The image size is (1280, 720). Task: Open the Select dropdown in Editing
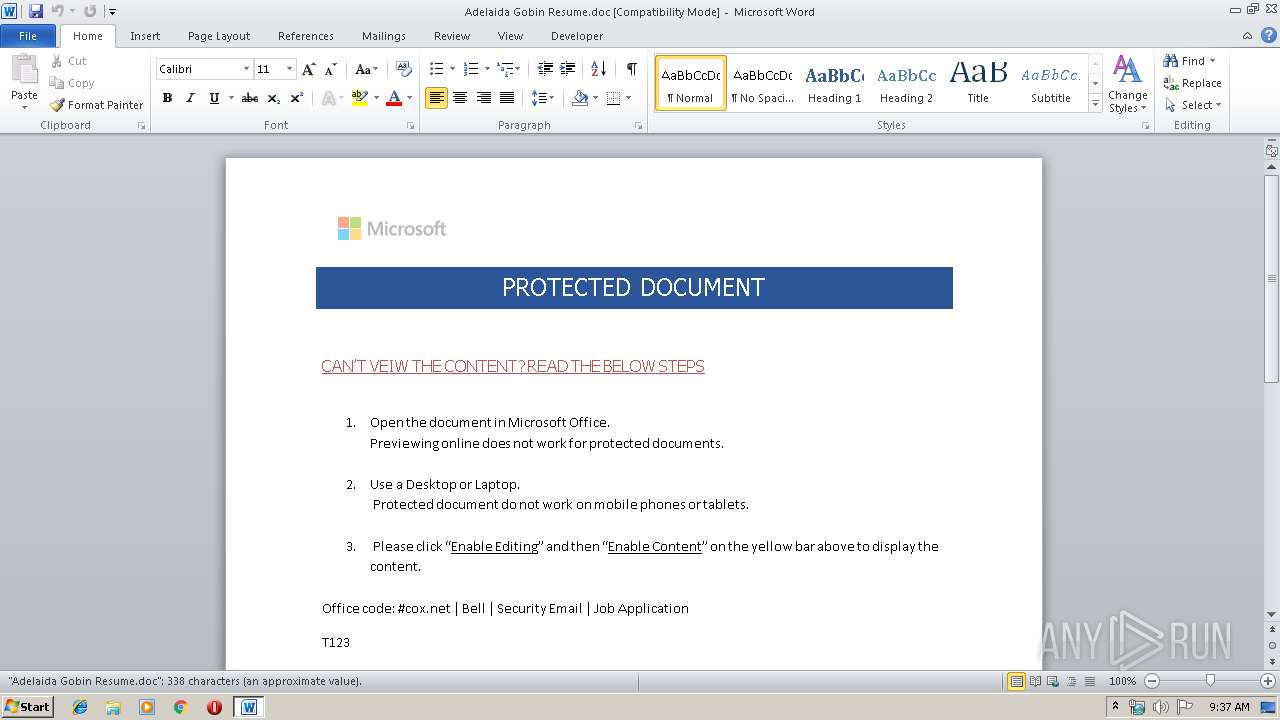coord(1193,105)
